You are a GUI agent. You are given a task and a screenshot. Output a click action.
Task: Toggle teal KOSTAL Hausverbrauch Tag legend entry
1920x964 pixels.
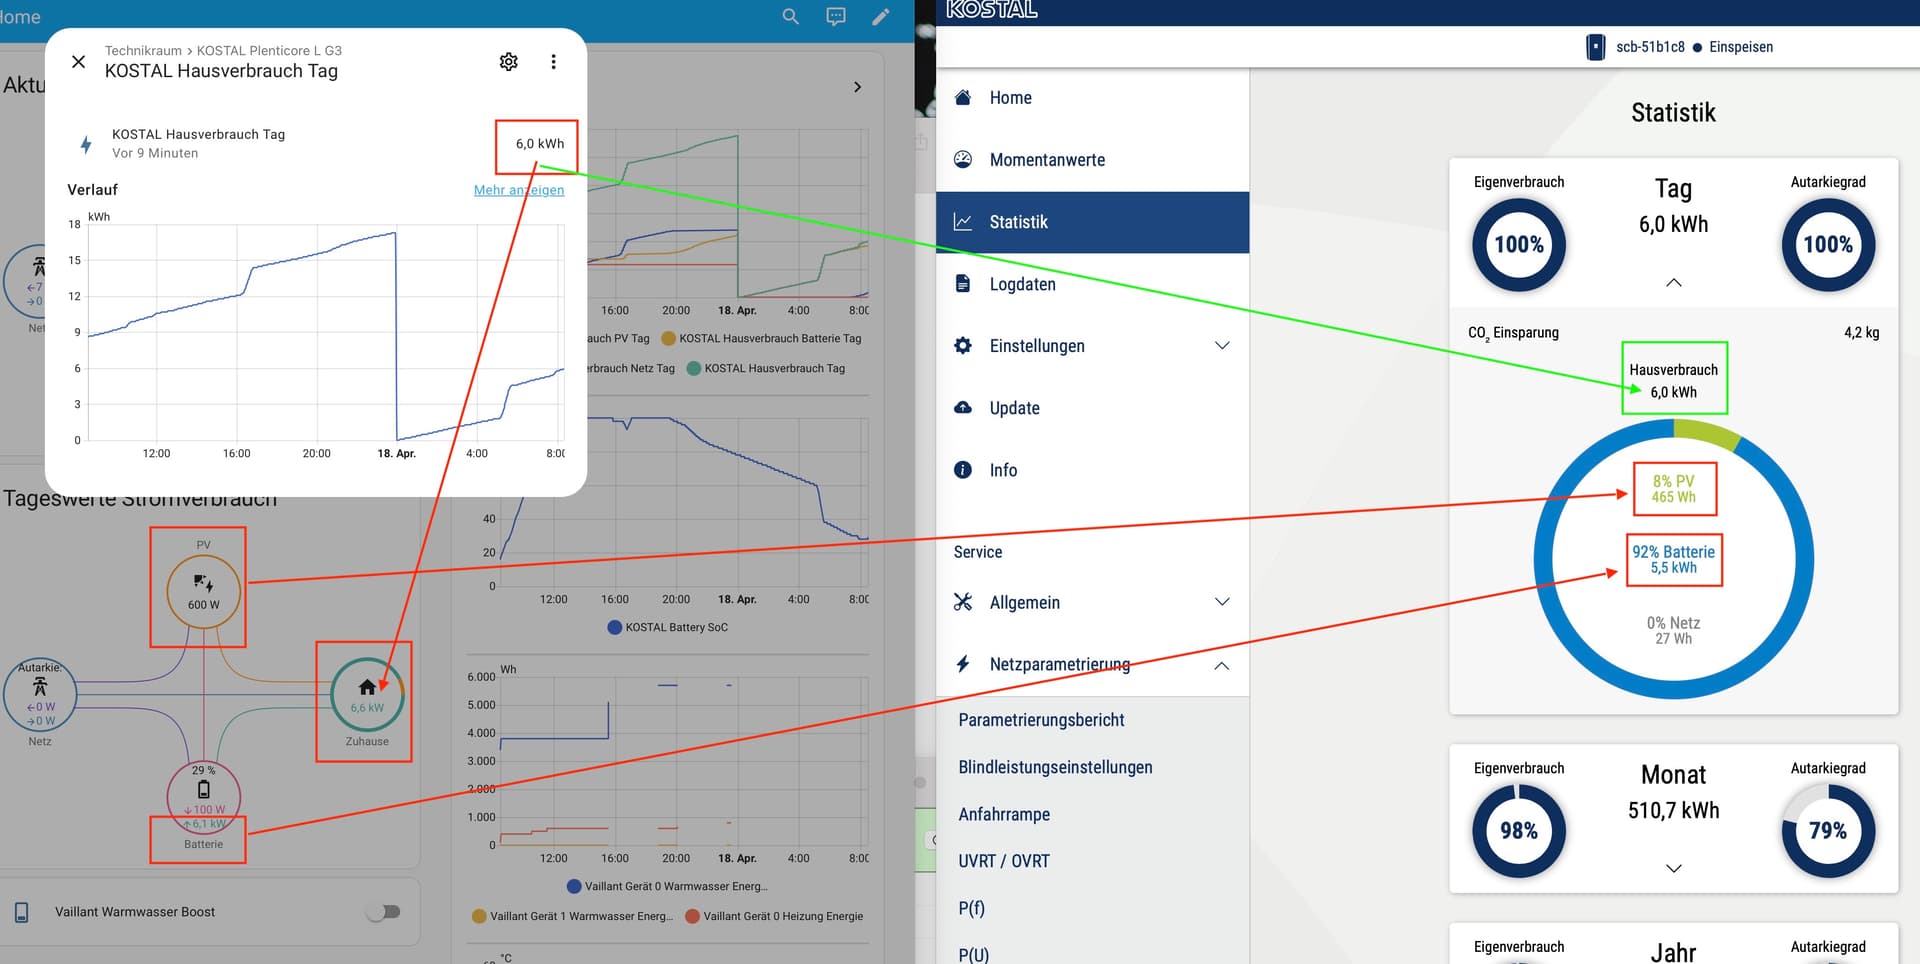coord(765,368)
